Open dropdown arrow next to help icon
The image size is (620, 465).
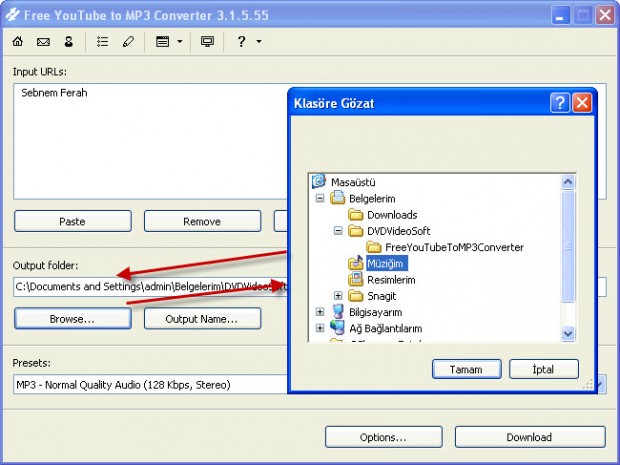(259, 41)
